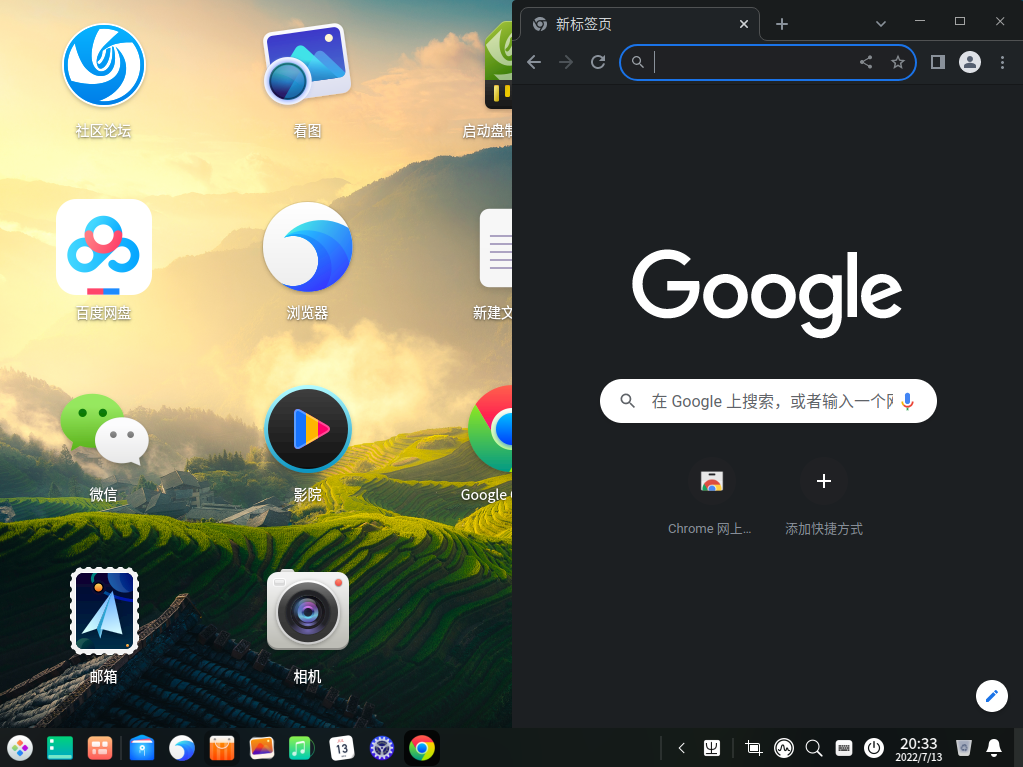Toggle Chrome side panel
The image size is (1023, 767).
[938, 62]
